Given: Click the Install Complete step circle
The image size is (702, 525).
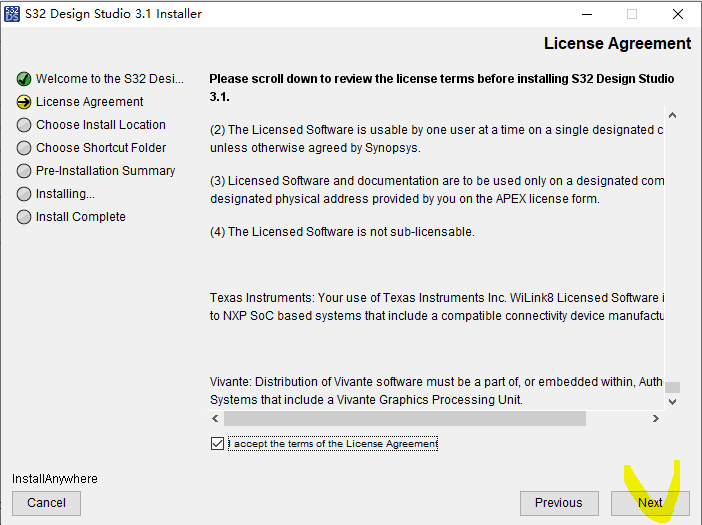Looking at the screenshot, I should [24, 217].
